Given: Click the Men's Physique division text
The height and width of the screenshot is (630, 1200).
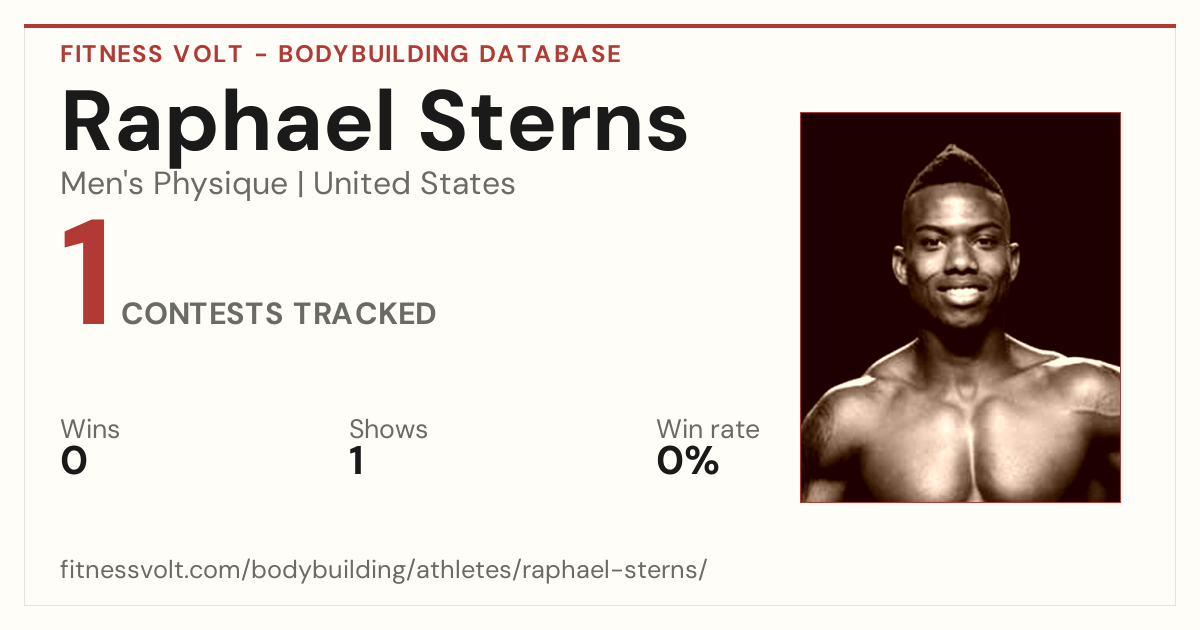Looking at the screenshot, I should coord(174,184).
